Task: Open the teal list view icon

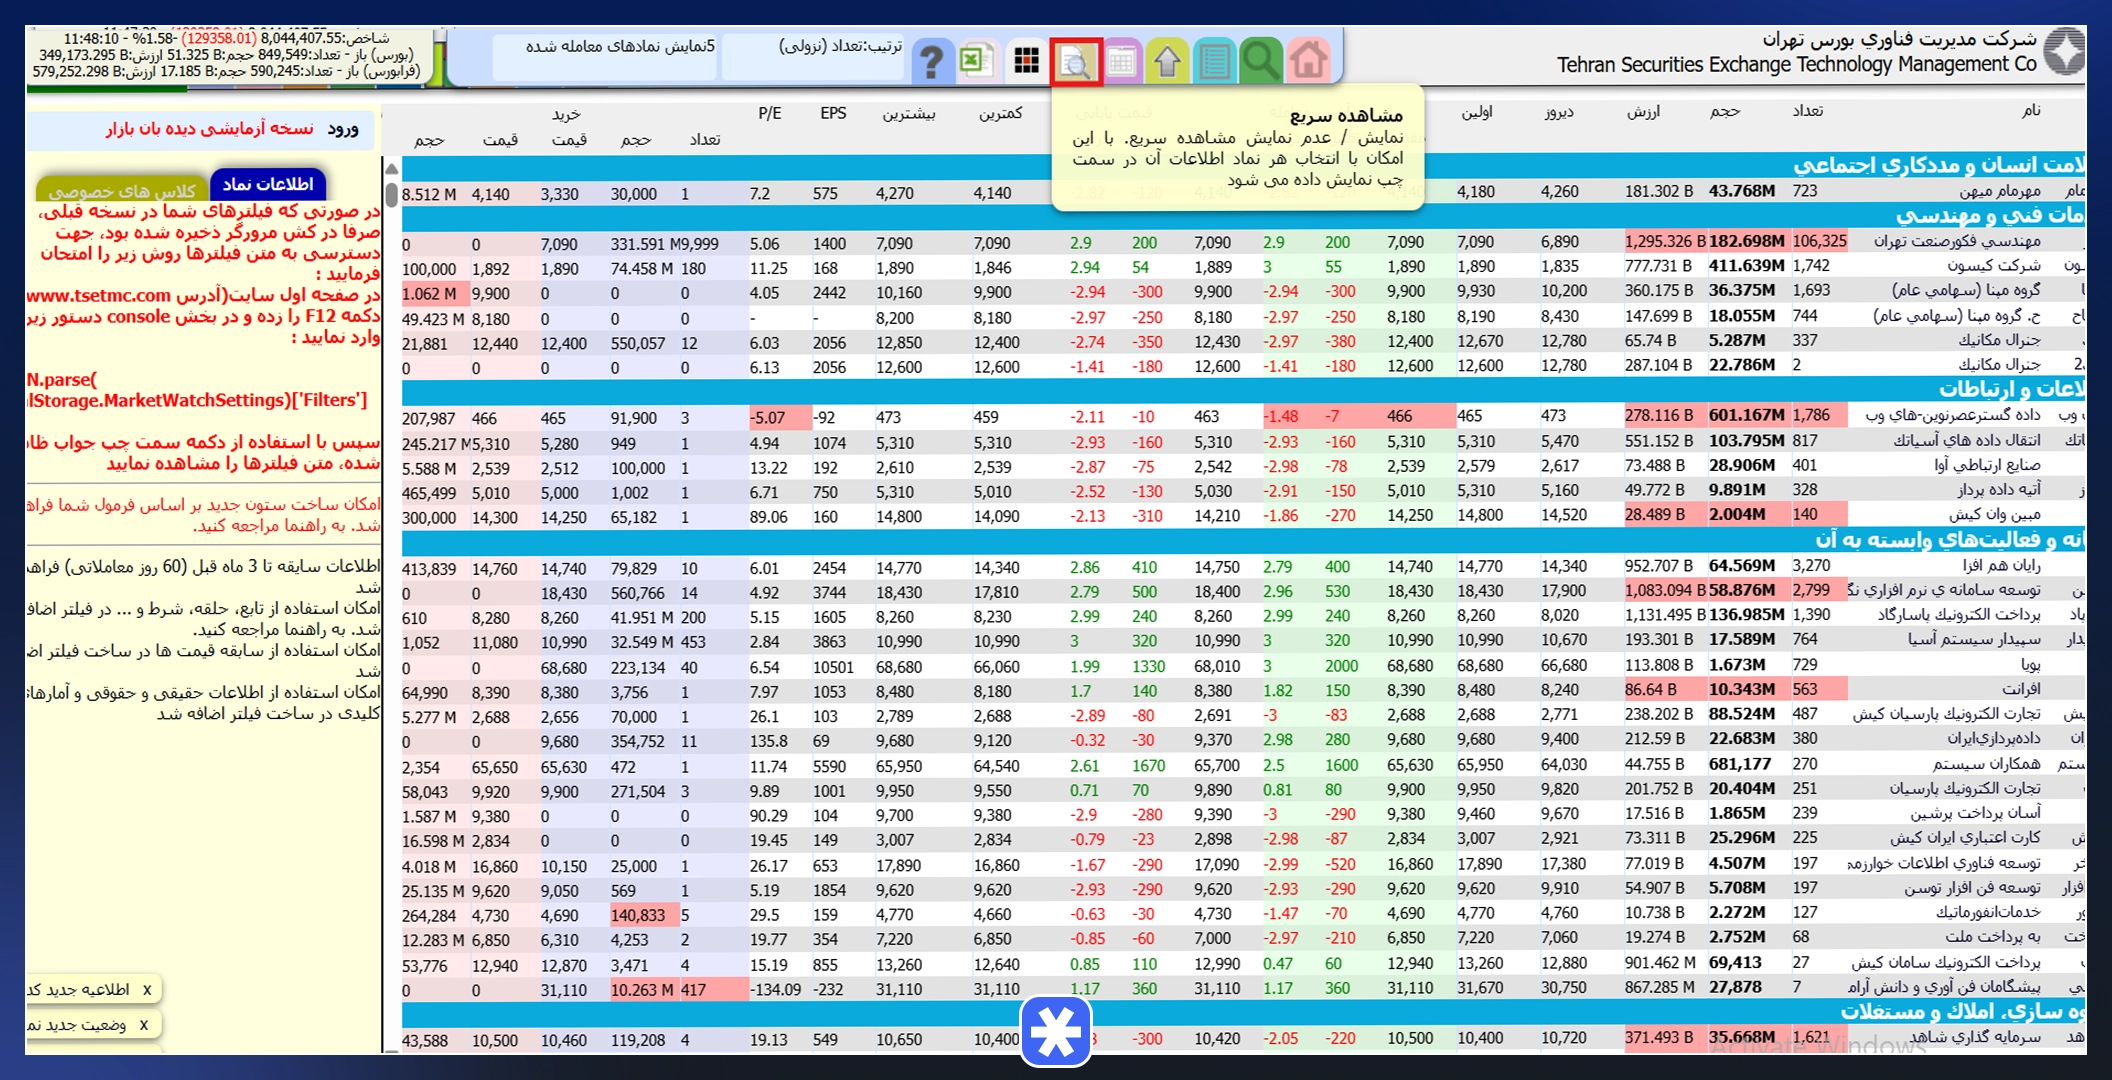Action: click(x=1214, y=61)
